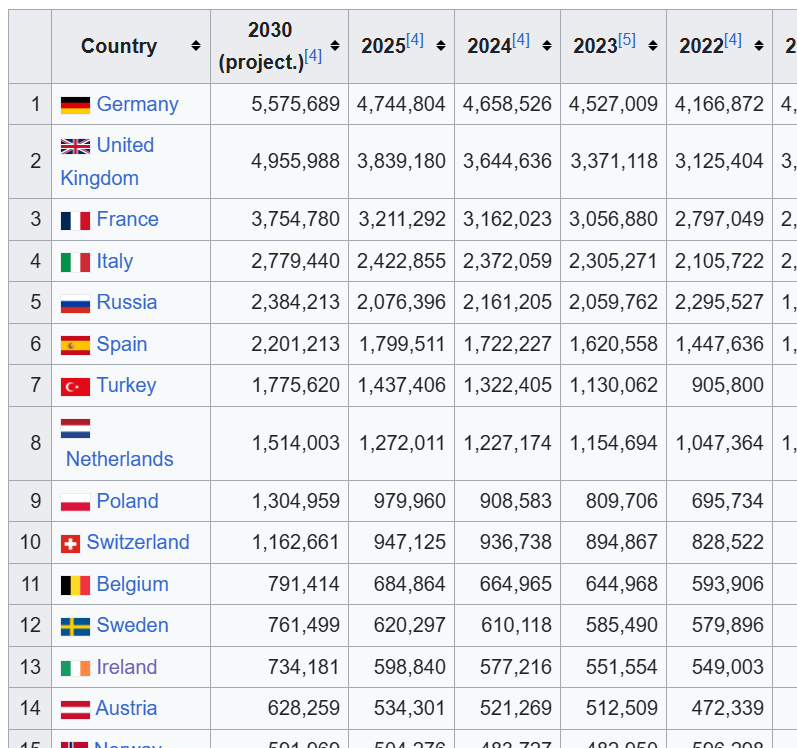Follow reference [4] in 2030 header

tap(313, 56)
